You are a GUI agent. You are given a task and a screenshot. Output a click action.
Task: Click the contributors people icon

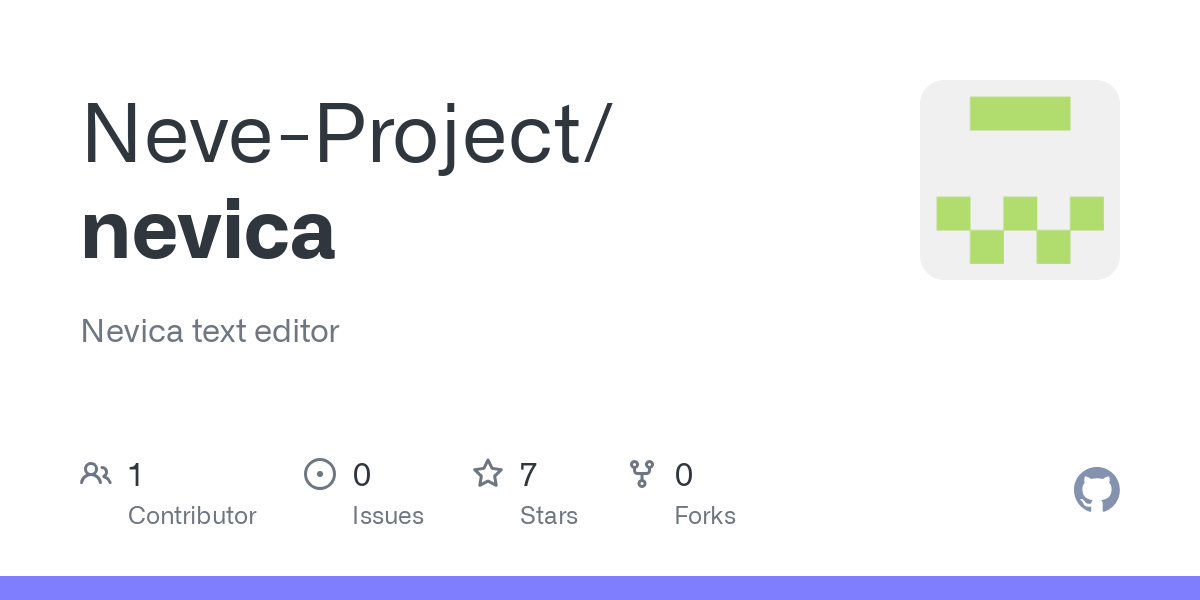point(96,473)
